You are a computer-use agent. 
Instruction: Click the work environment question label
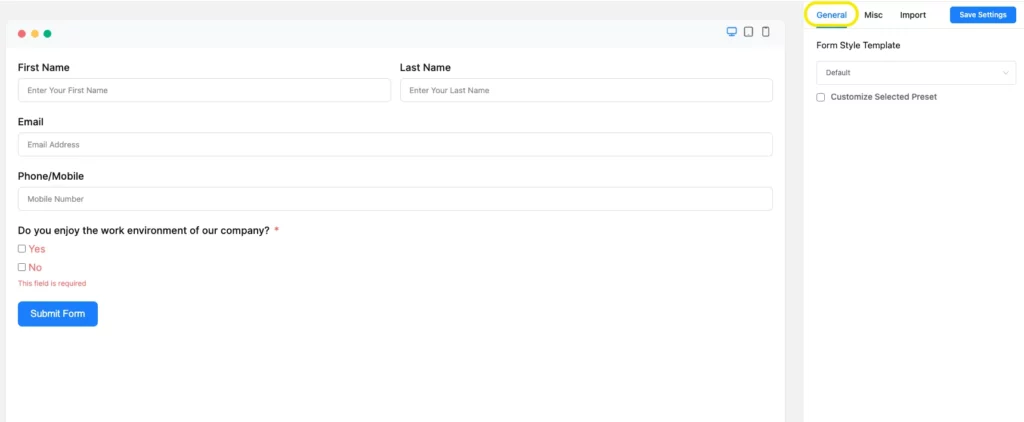144,230
